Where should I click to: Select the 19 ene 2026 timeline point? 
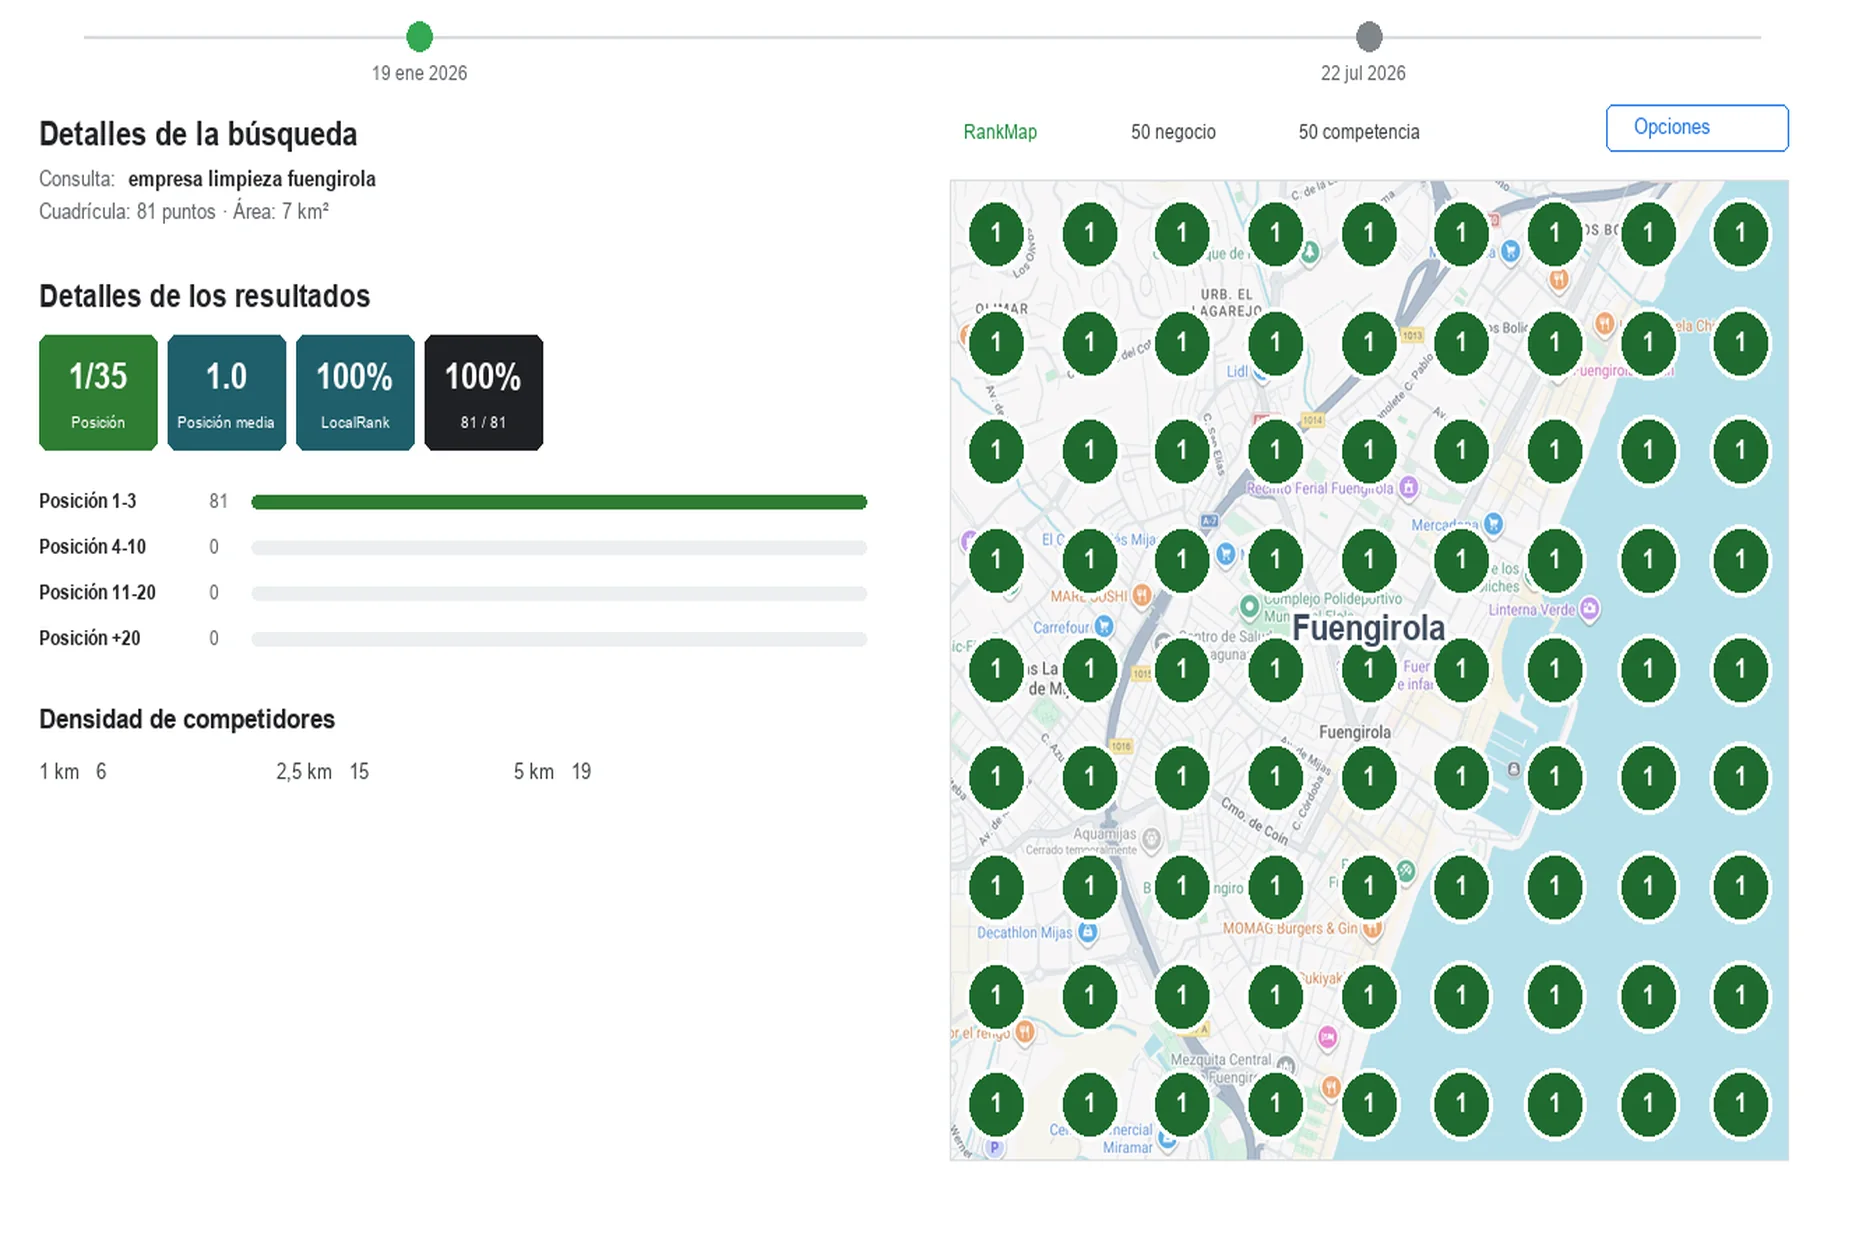point(419,37)
